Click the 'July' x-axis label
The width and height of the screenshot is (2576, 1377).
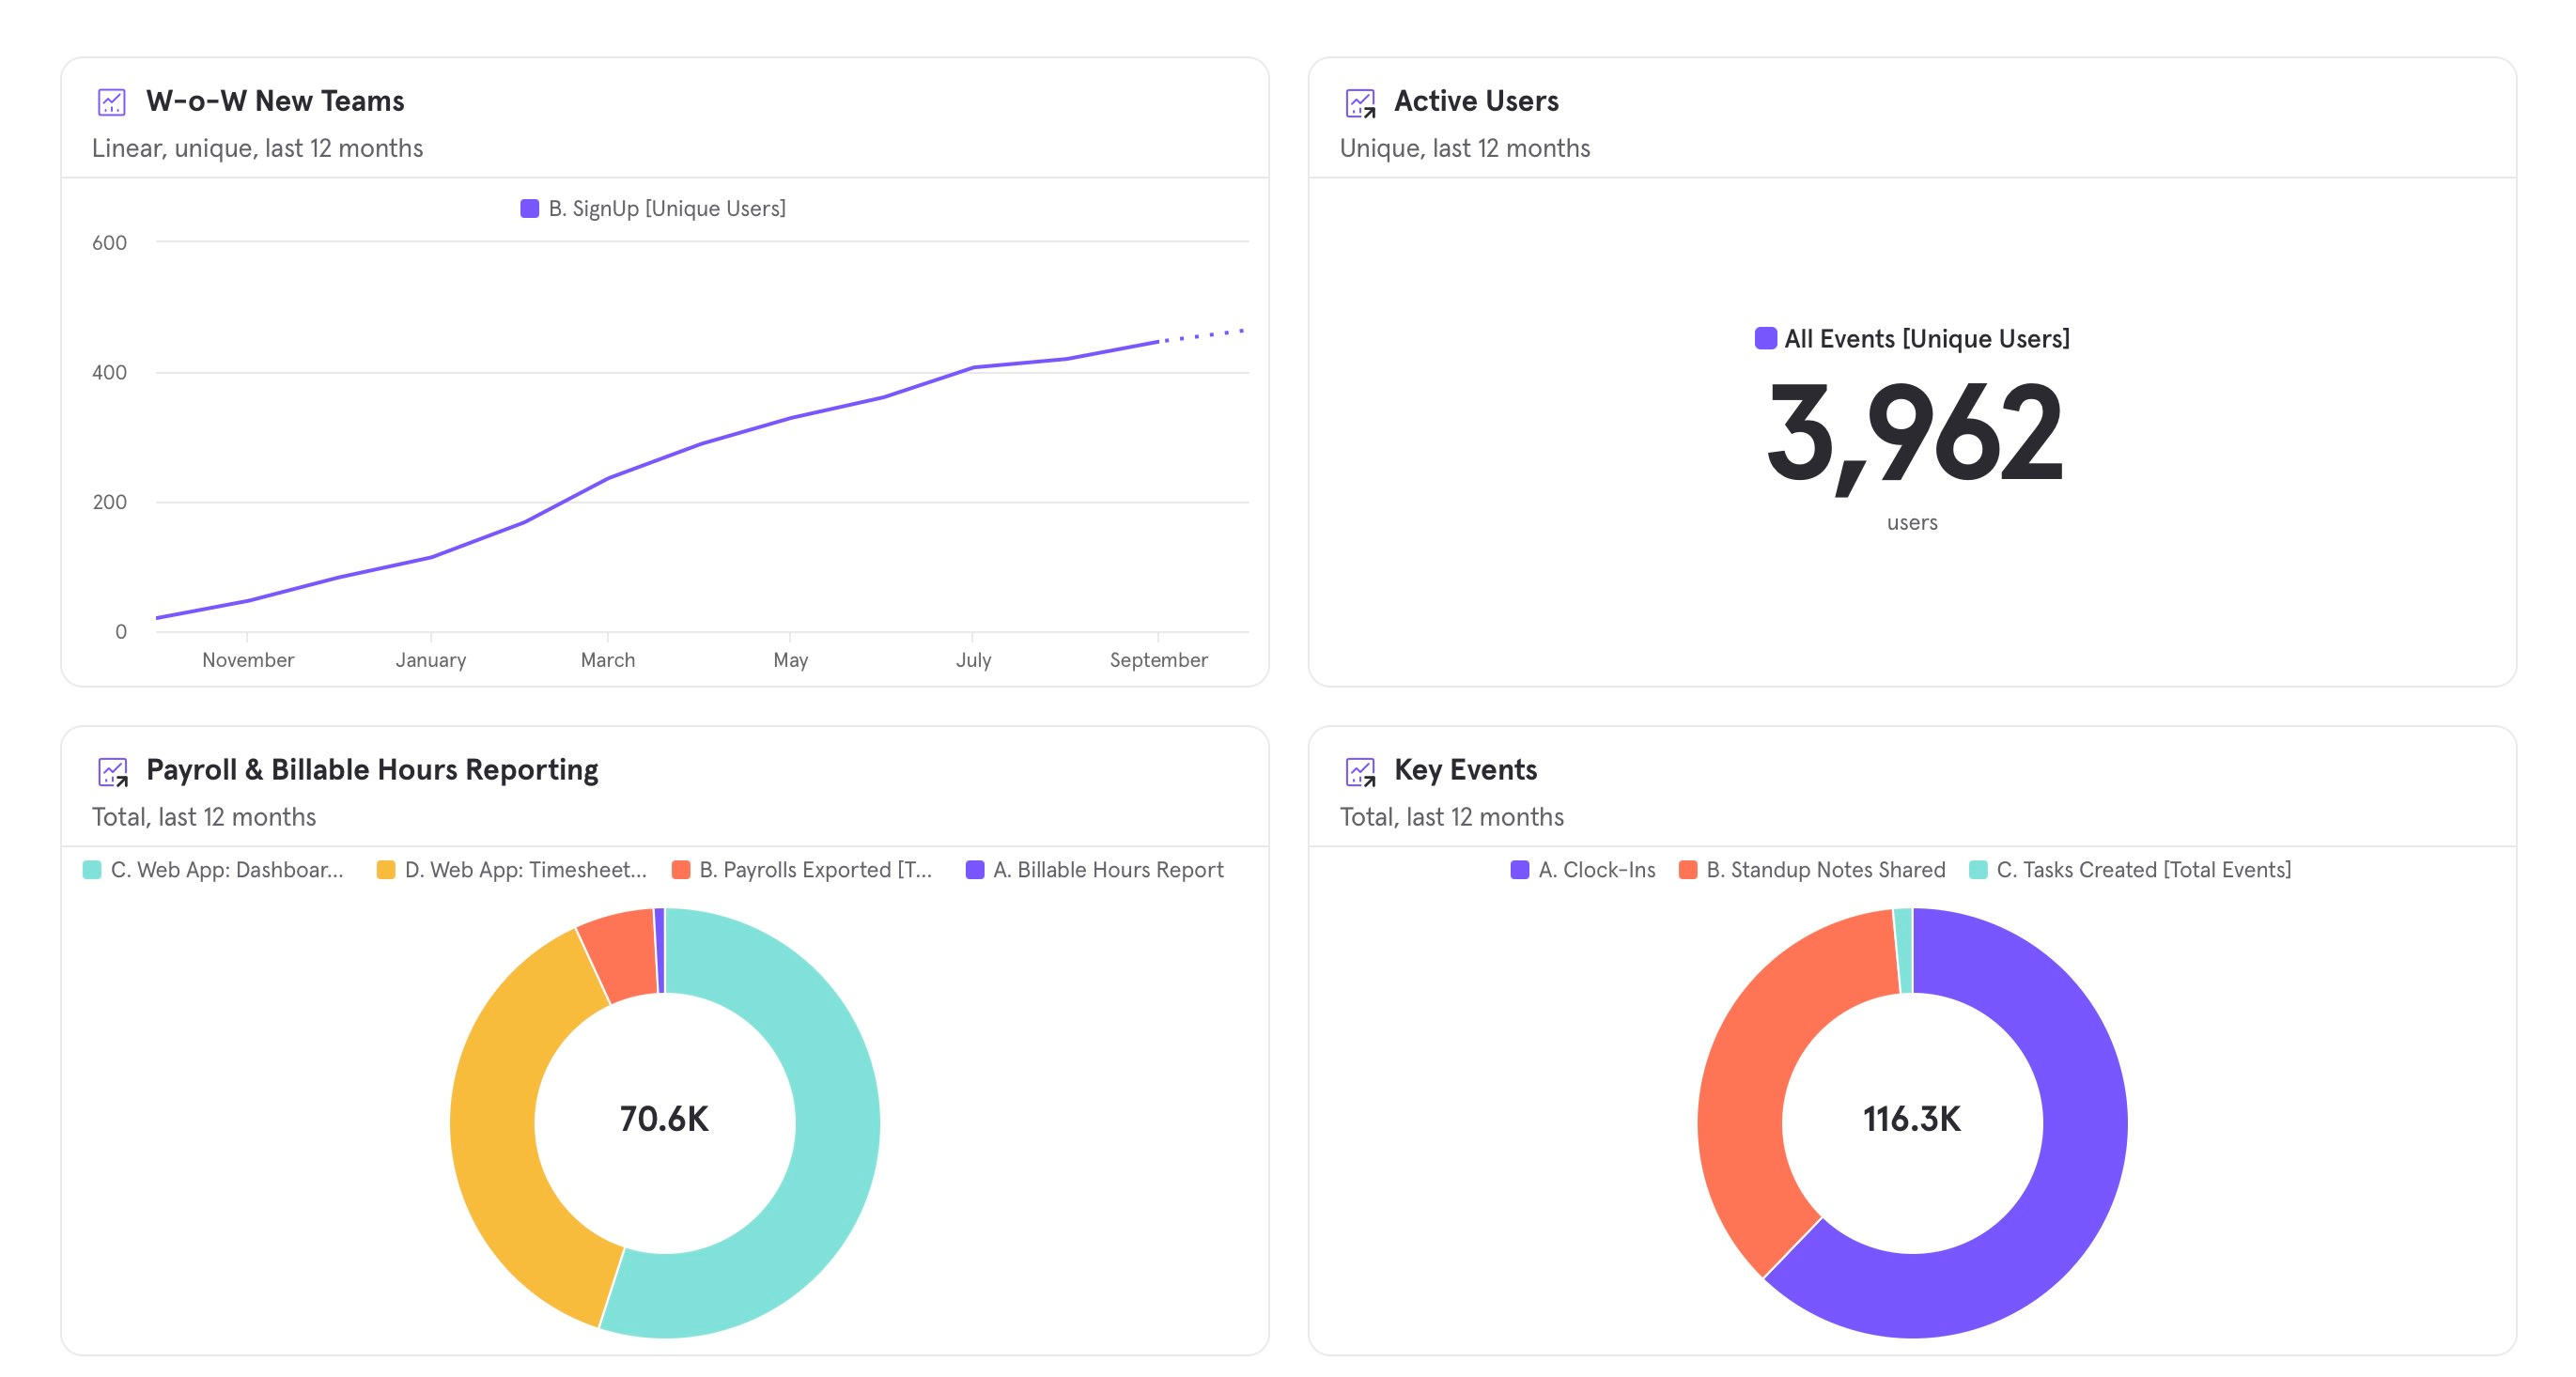(x=973, y=660)
